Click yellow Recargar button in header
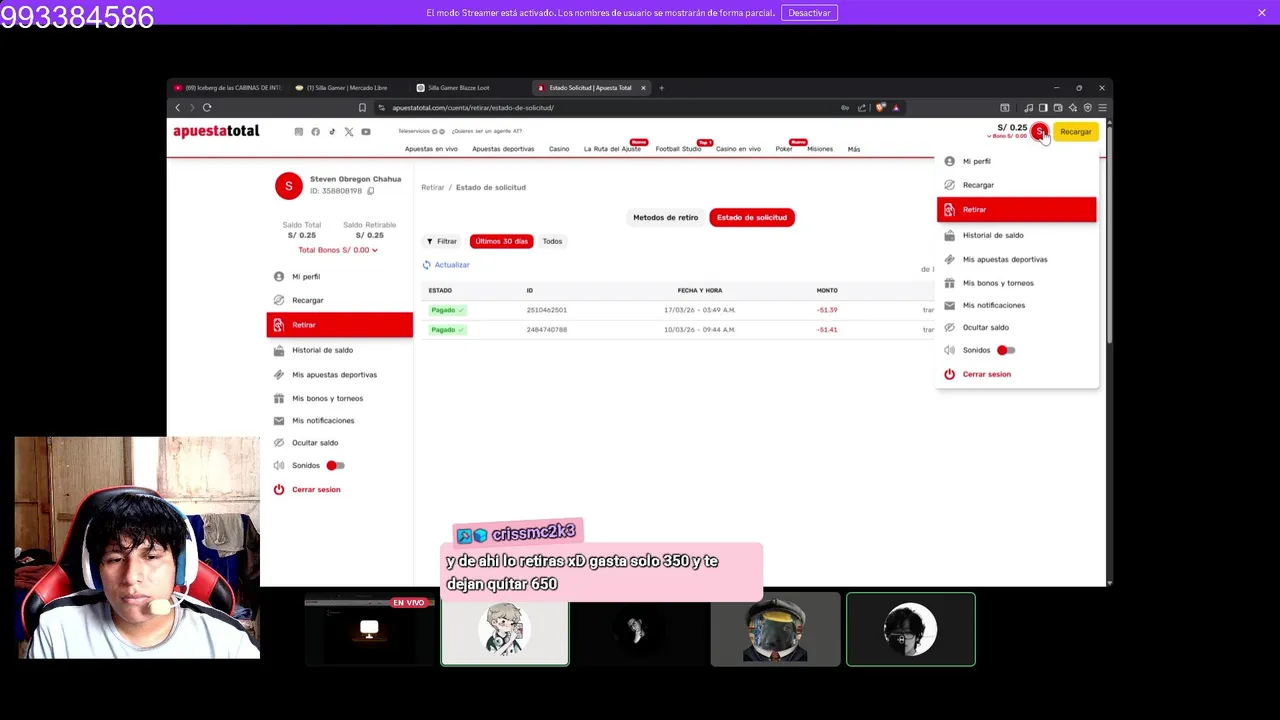This screenshot has height=720, width=1280. (1076, 132)
